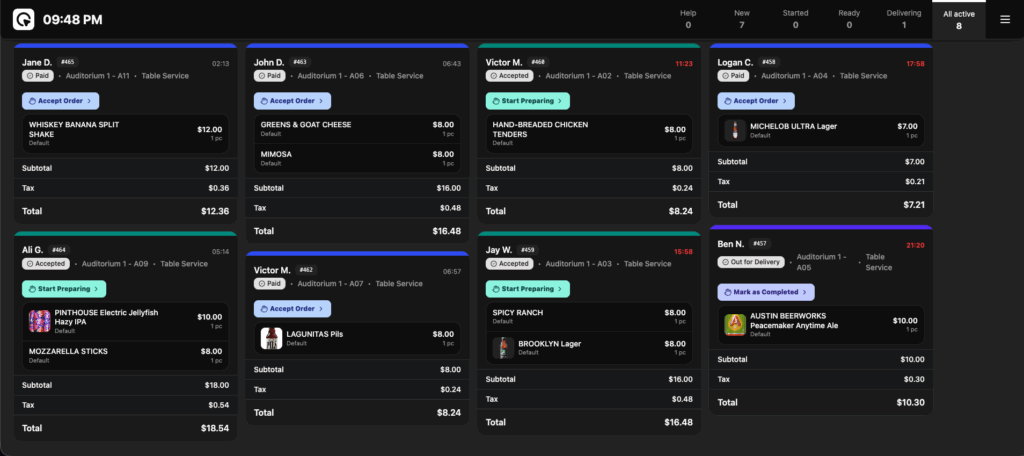Click the Austin Beerworks Peacemaker product image
1024x456 pixels.
(735, 325)
